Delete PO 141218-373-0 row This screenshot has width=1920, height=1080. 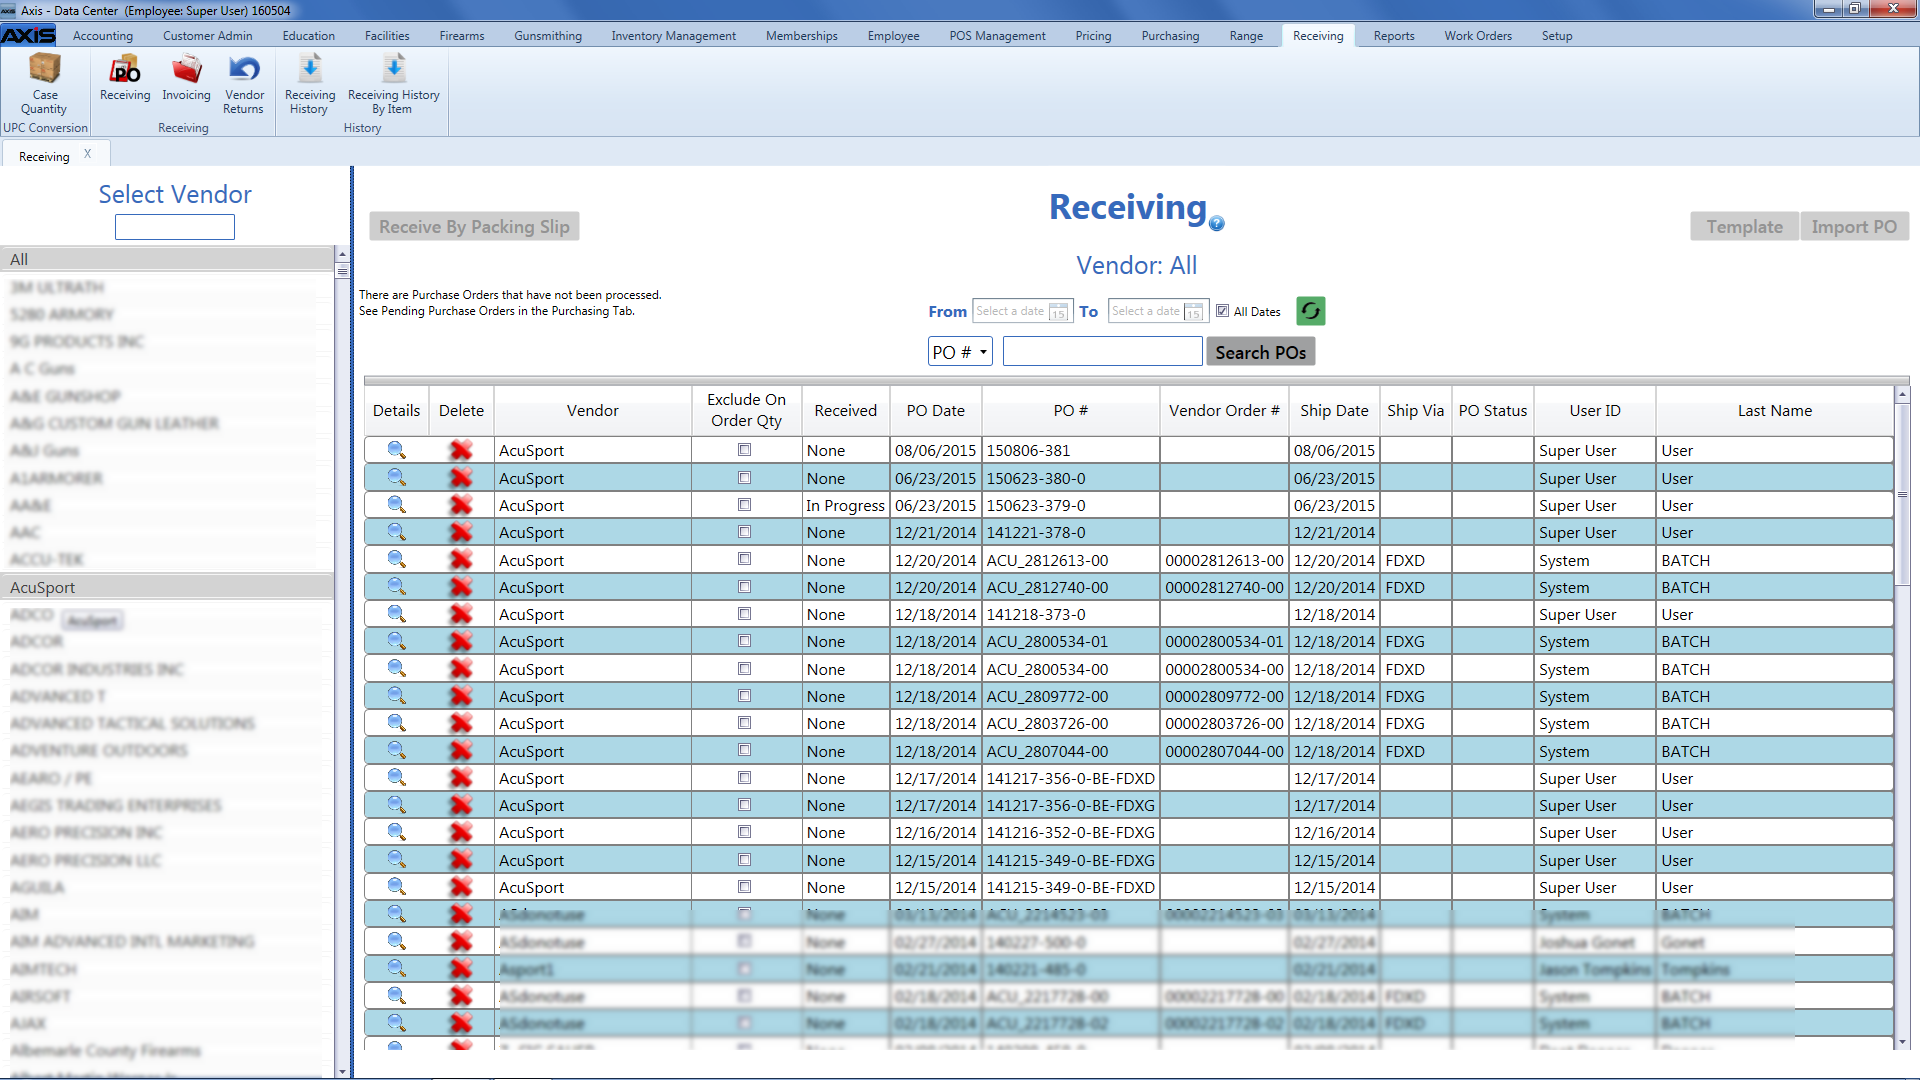(x=461, y=614)
